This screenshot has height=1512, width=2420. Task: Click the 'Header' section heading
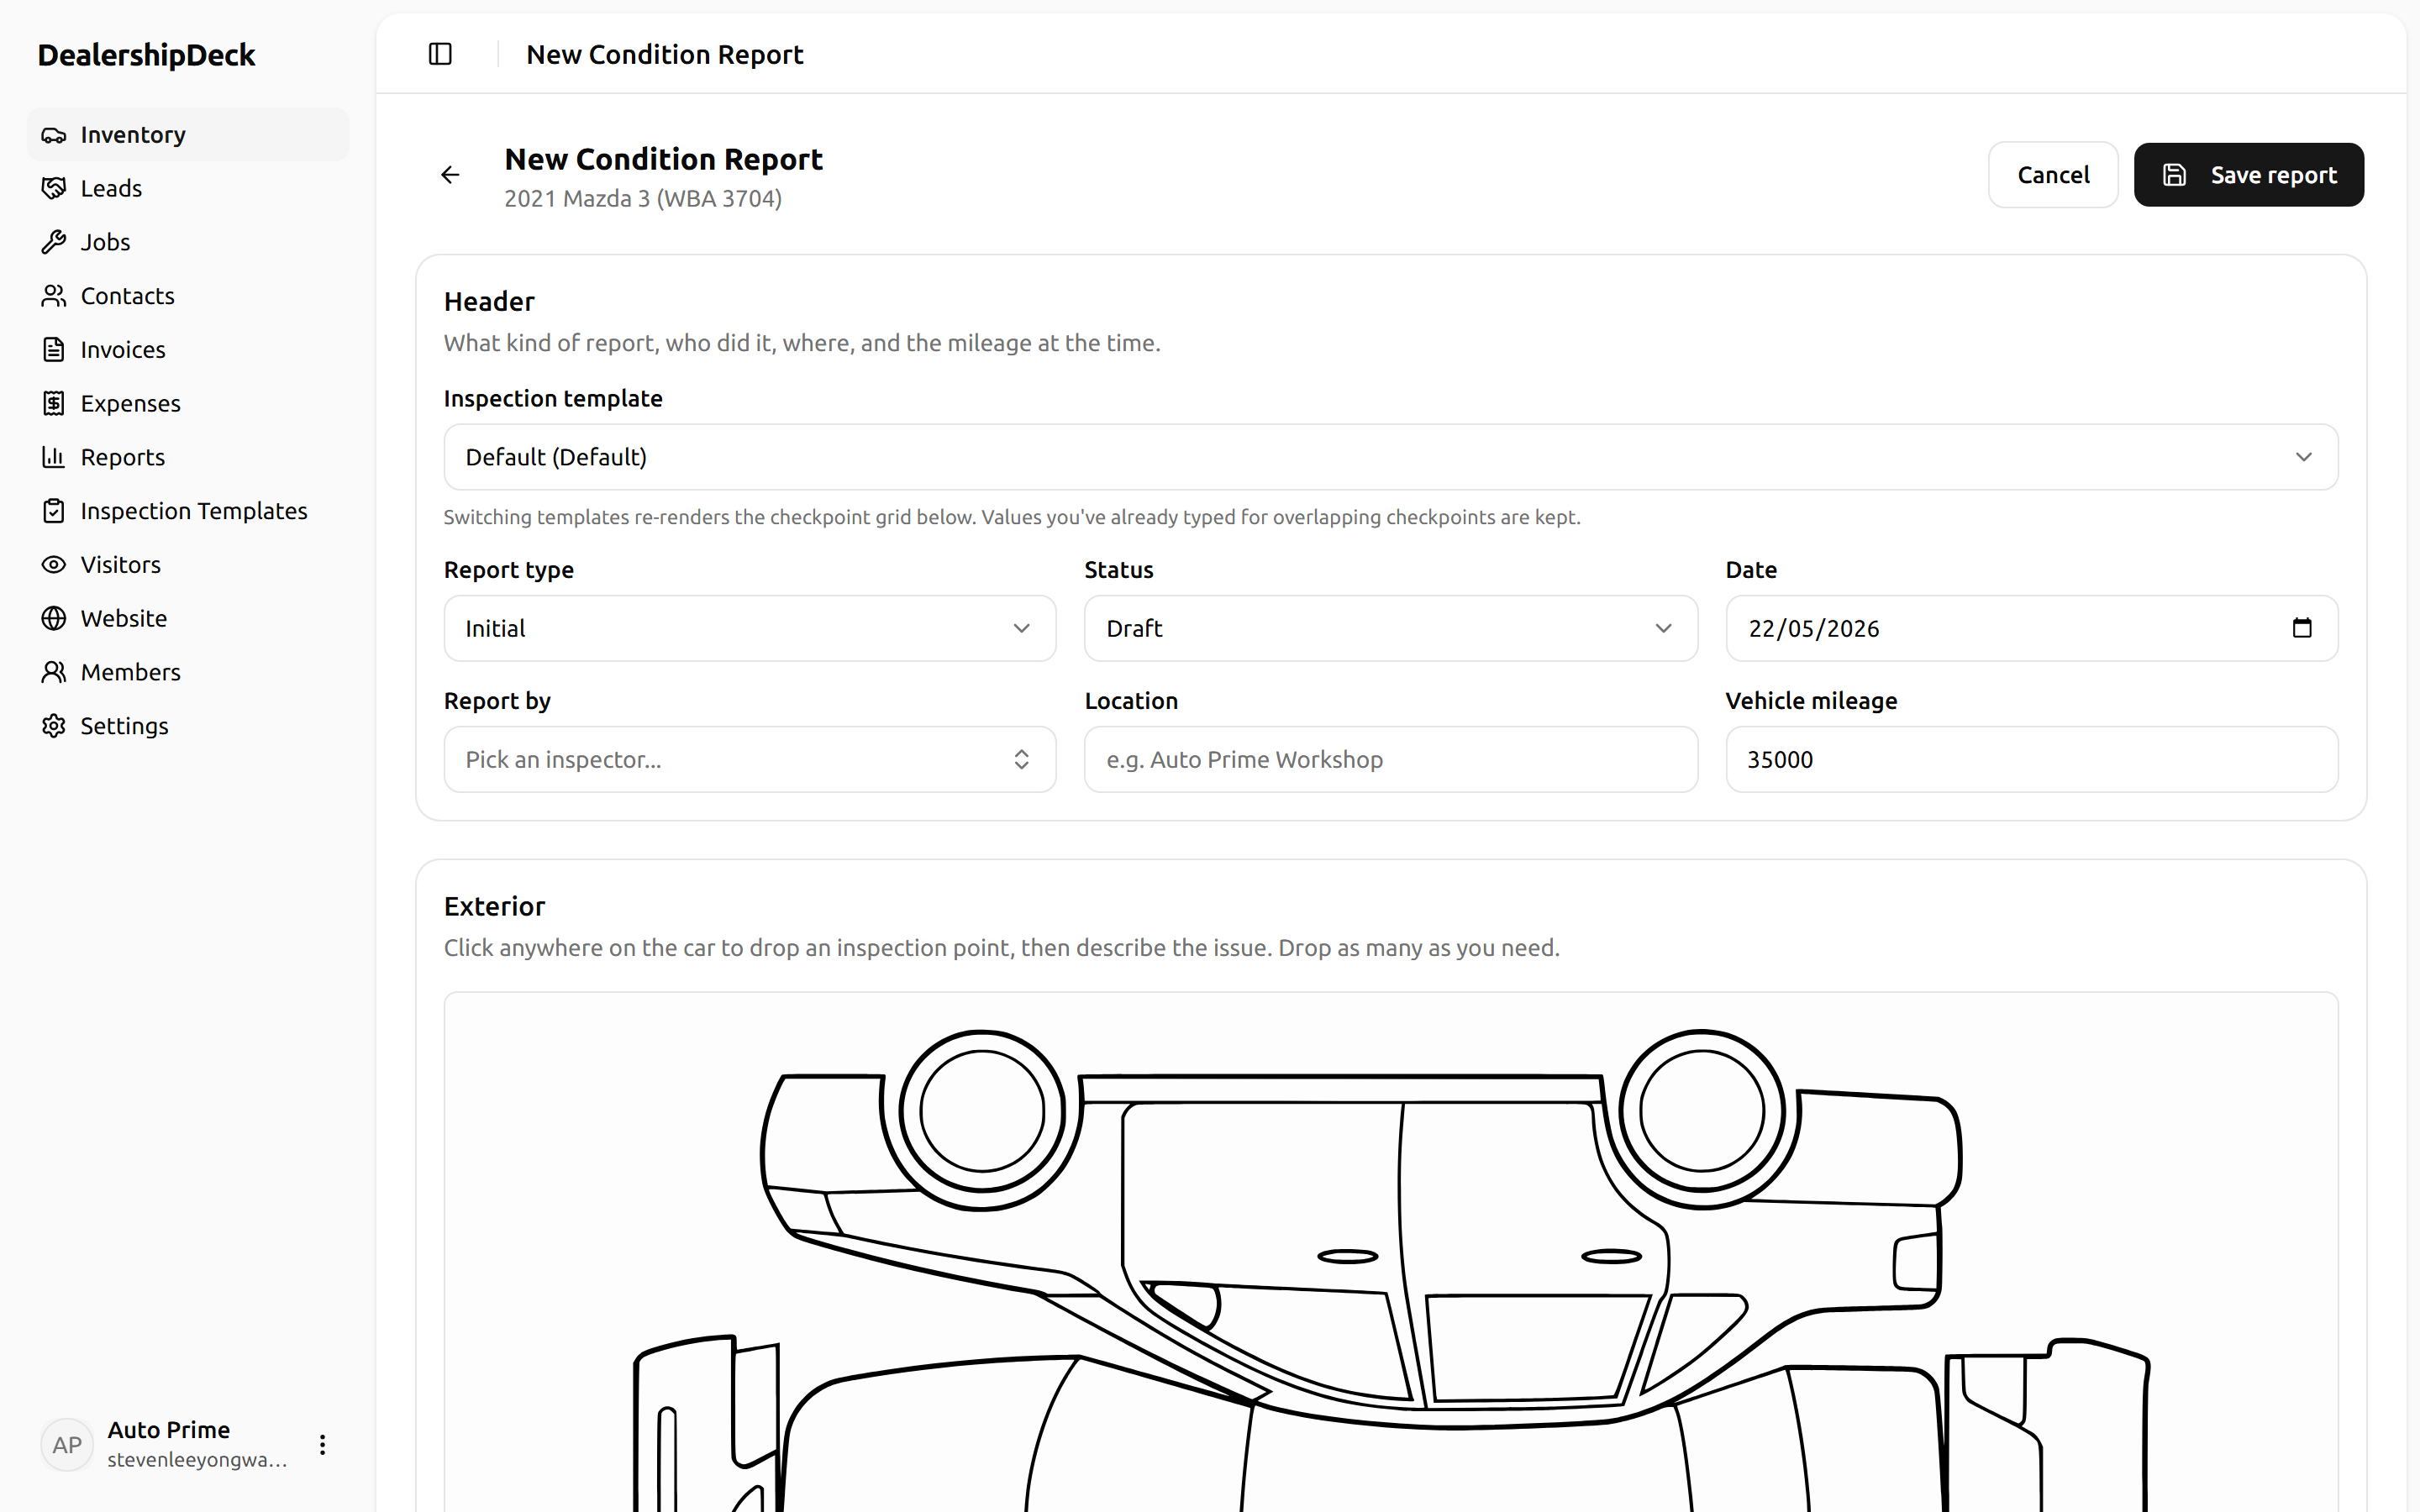pyautogui.click(x=489, y=301)
